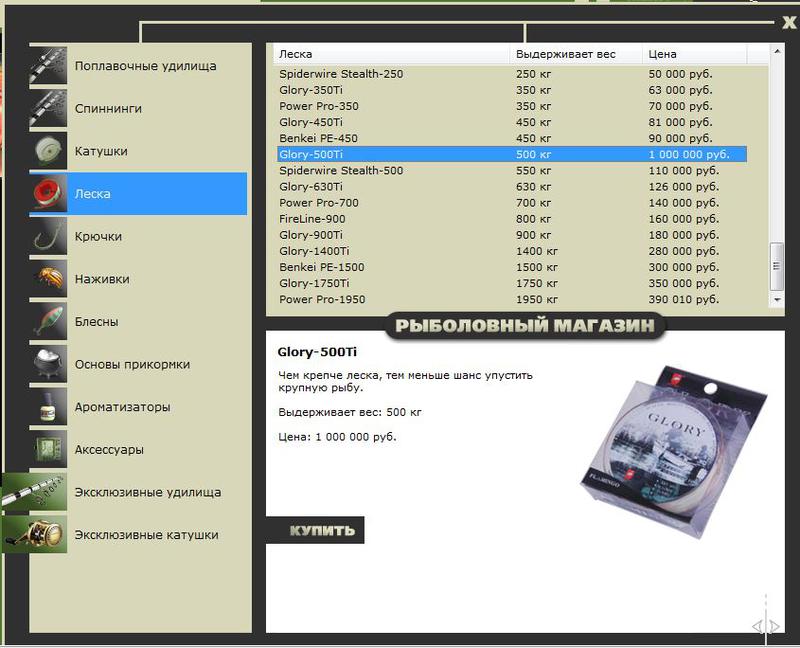Click the beetle bait icon
Viewport: 800px width, 648px height.
pos(48,279)
